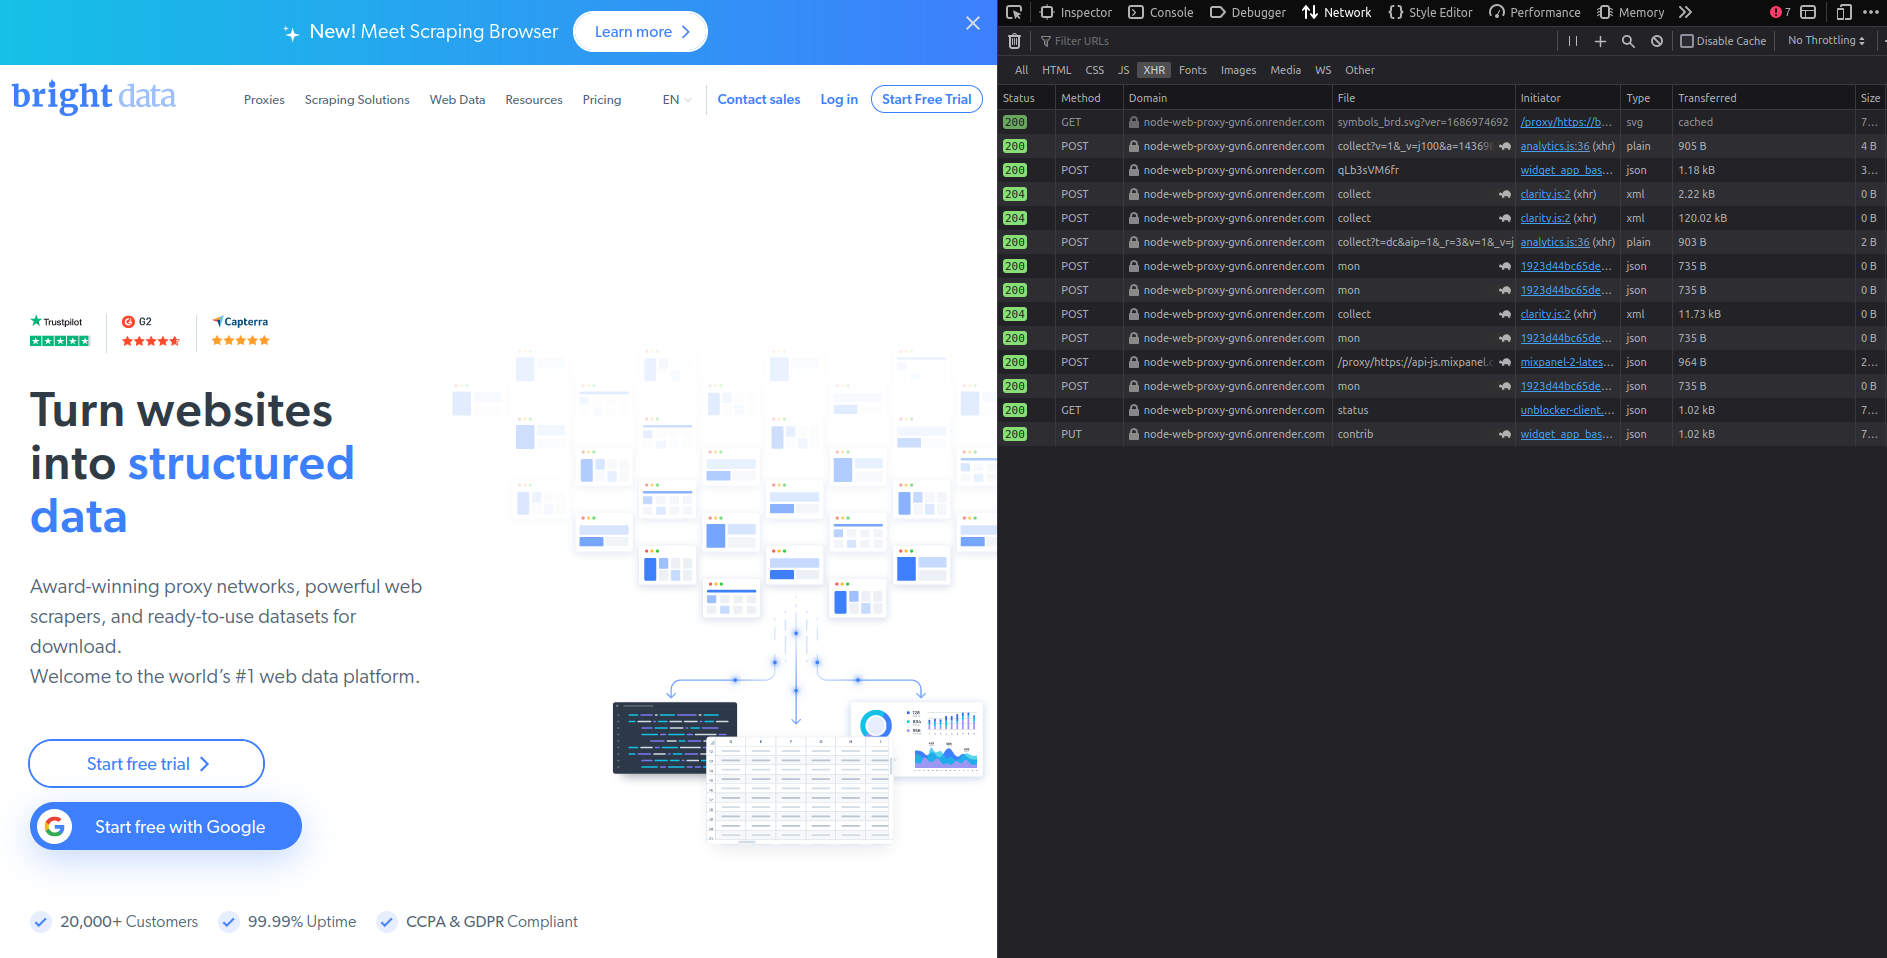Viewport: 1887px width, 958px height.
Task: Activate the element picker icon in DevTools
Action: (x=1014, y=12)
